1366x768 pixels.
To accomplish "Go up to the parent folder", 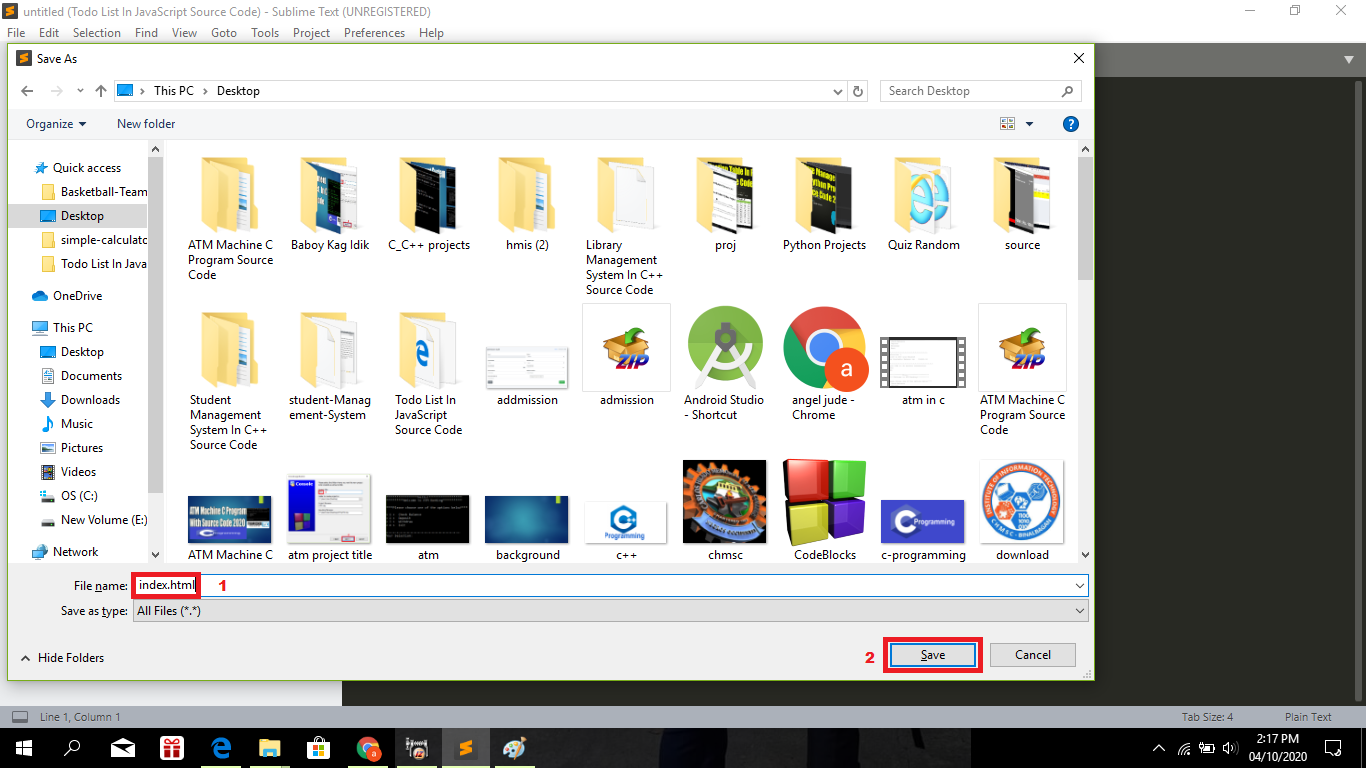I will (101, 90).
